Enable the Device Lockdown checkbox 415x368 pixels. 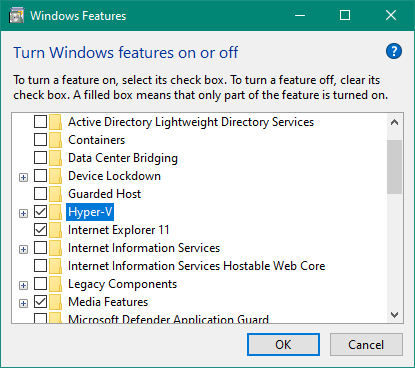pos(41,176)
